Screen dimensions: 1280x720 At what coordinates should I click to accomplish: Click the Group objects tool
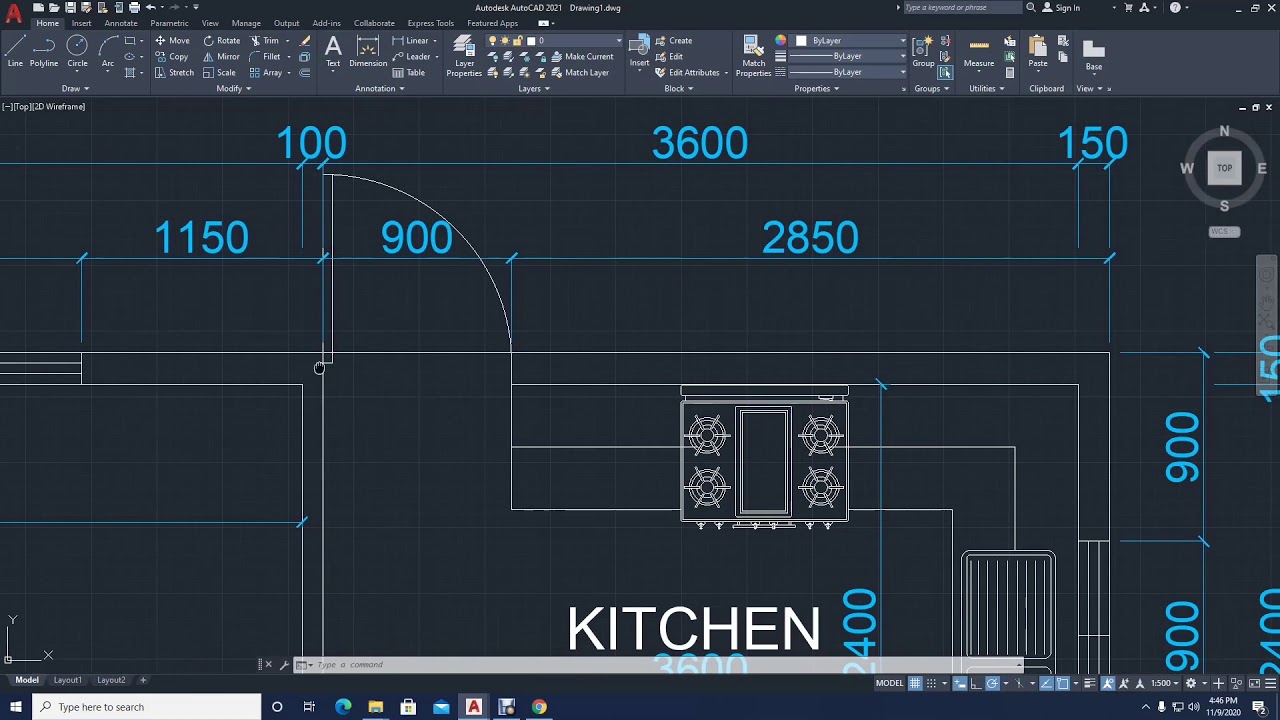[x=923, y=51]
